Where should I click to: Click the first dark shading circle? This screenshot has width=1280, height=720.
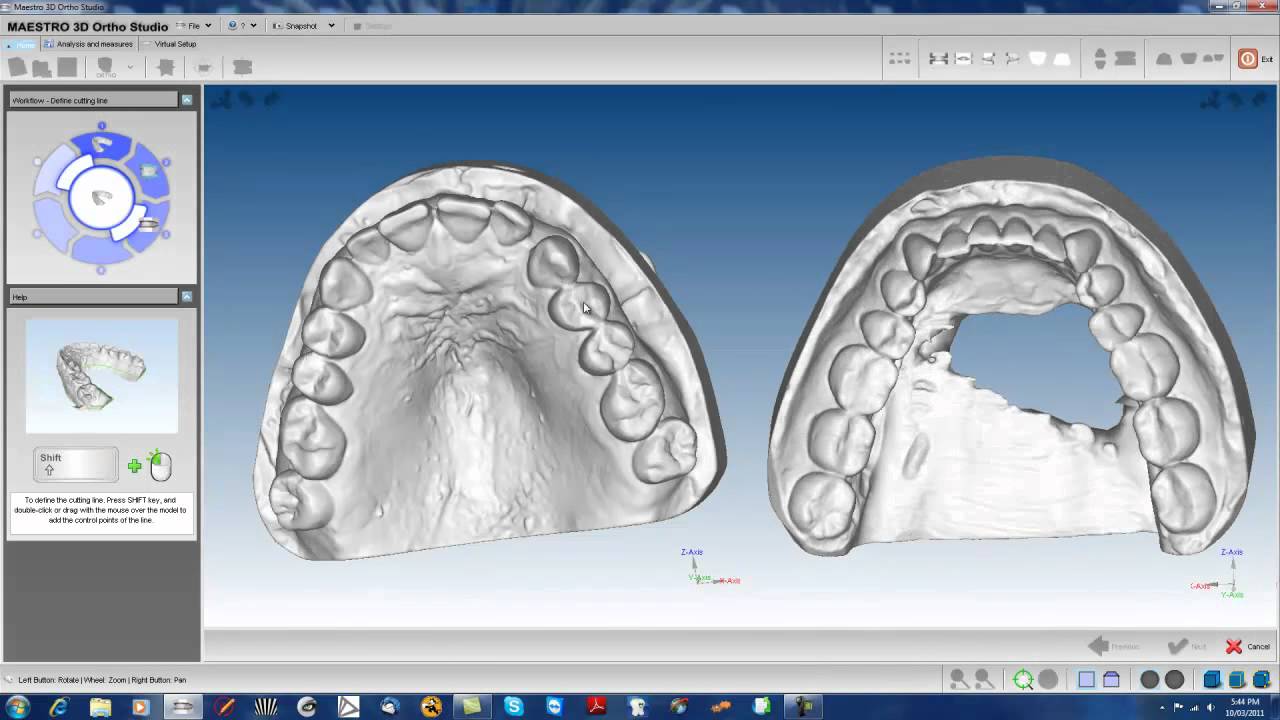pyautogui.click(x=1150, y=680)
